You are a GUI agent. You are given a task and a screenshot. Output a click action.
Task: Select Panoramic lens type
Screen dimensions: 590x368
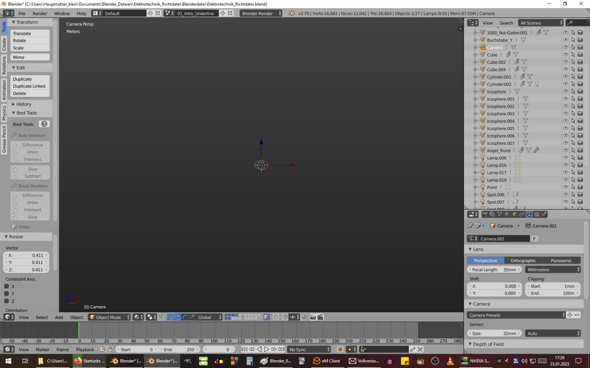pos(561,260)
